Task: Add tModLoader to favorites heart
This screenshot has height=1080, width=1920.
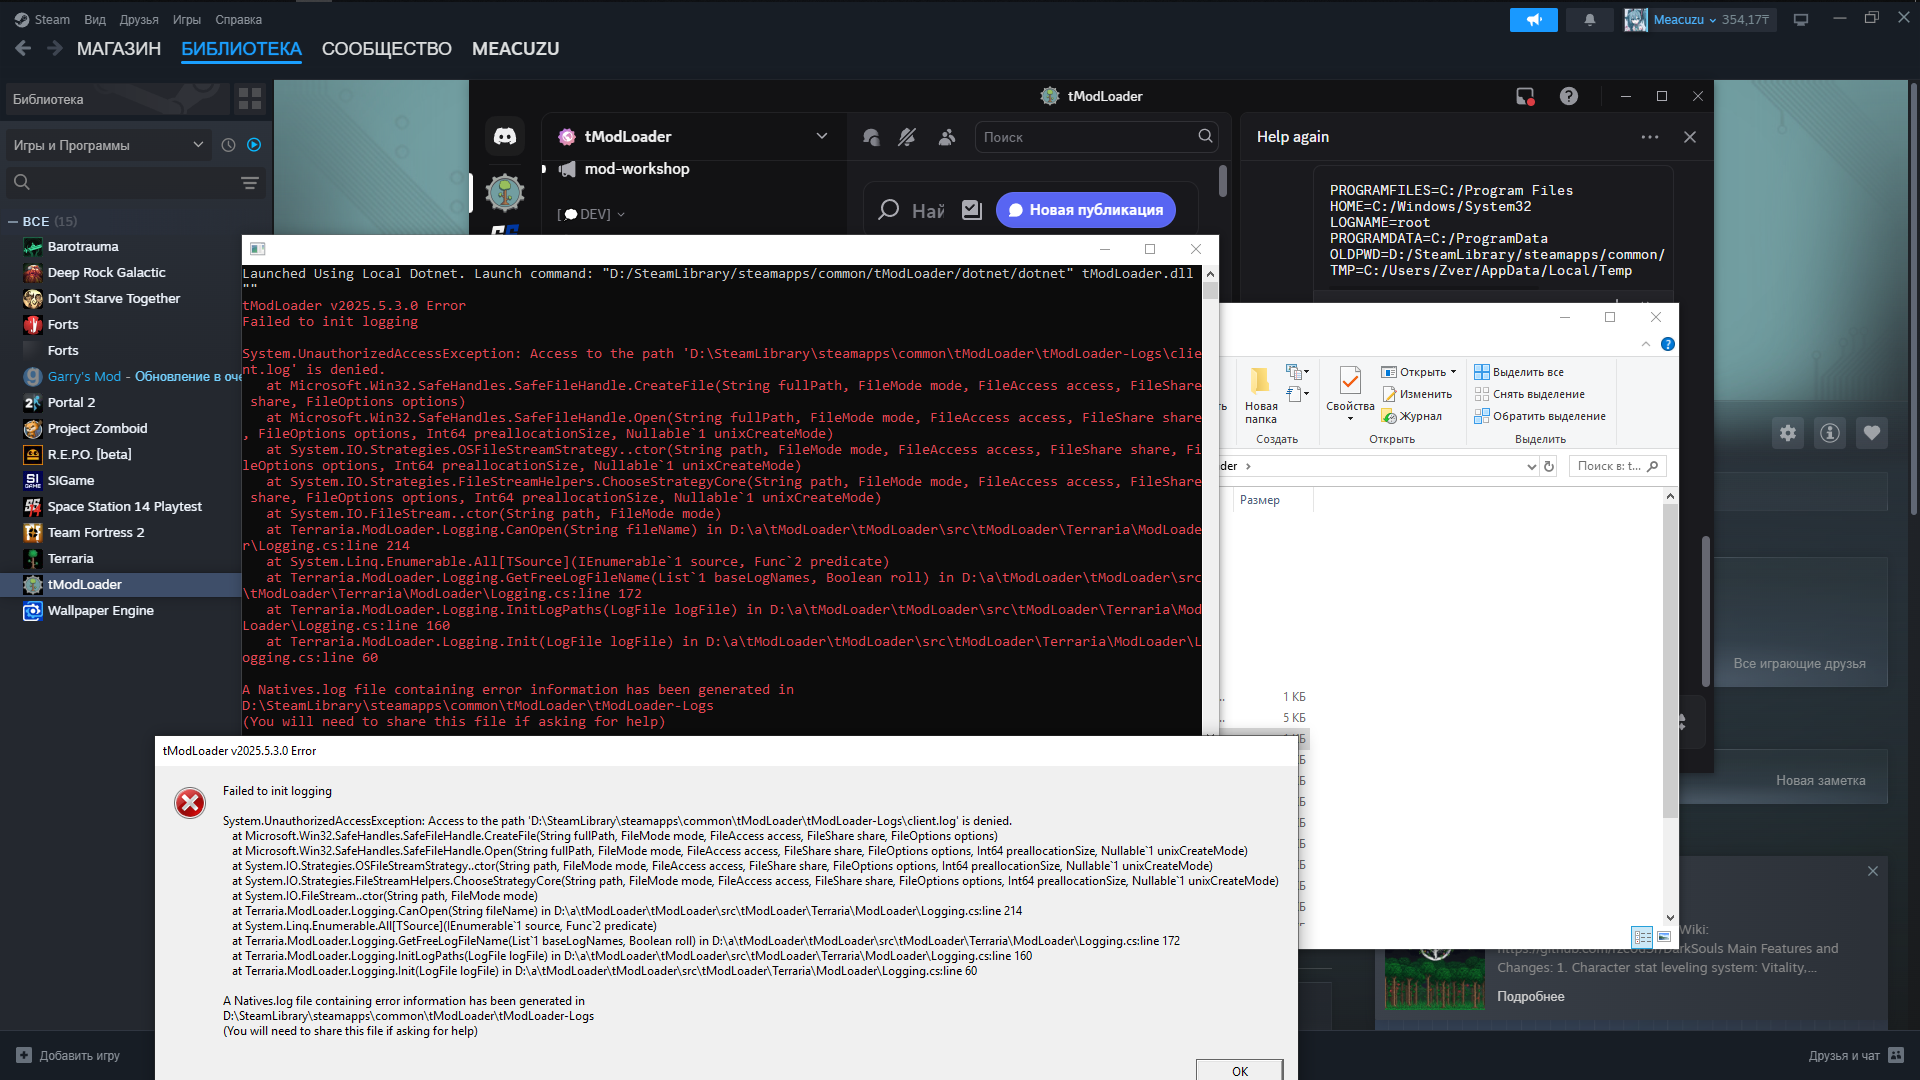Action: [x=1872, y=433]
